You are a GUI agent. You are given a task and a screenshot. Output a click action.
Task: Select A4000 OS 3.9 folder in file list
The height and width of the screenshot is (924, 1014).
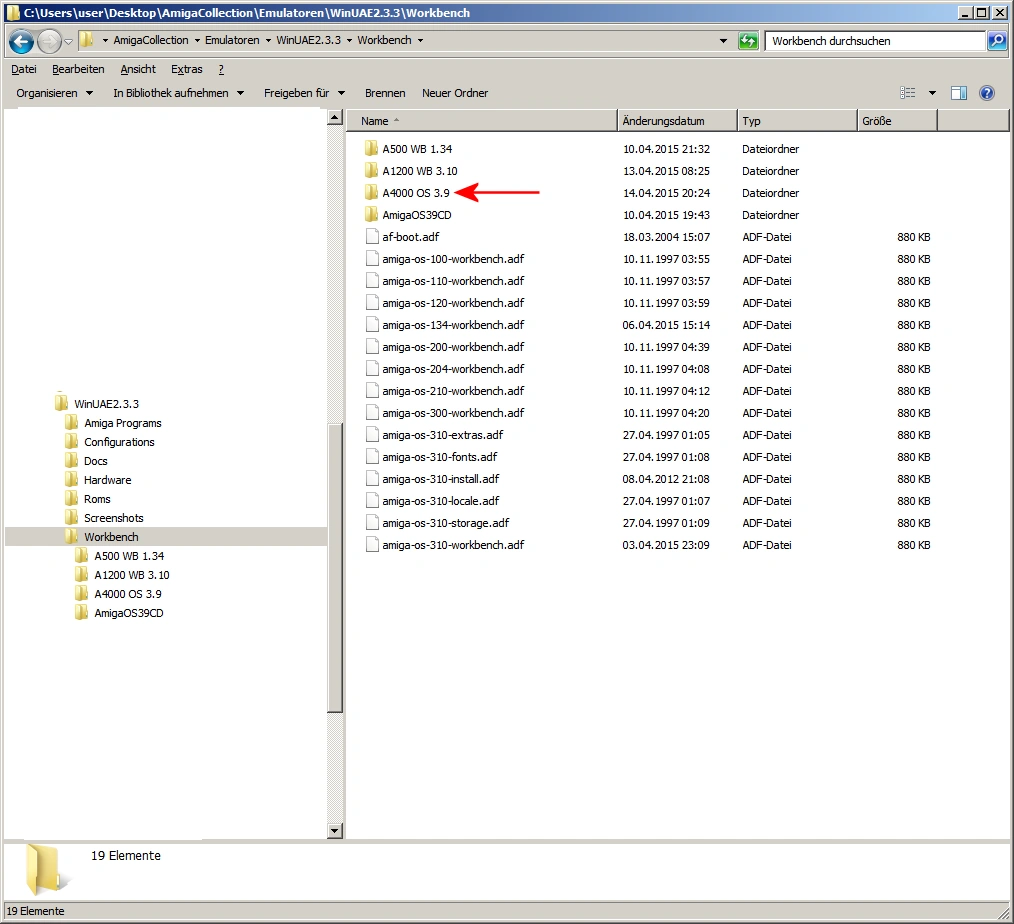click(x=416, y=193)
